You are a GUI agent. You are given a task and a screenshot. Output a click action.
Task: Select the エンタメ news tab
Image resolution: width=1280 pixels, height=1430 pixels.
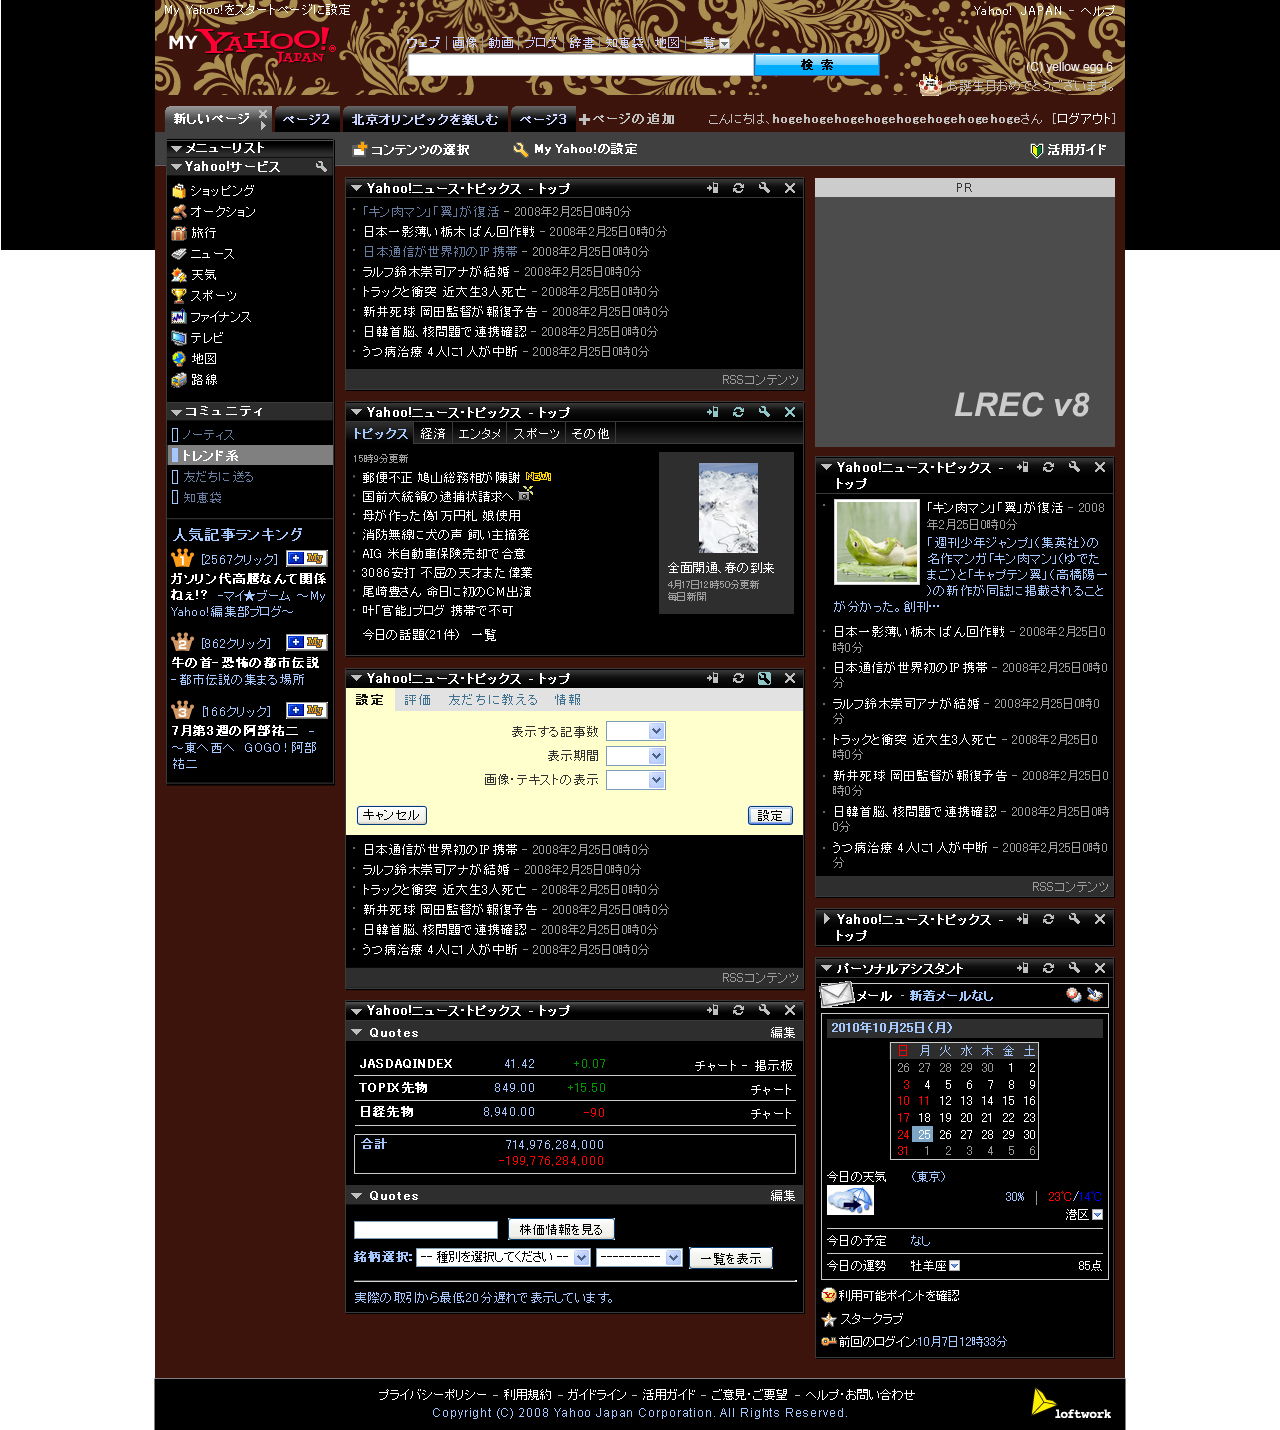480,433
